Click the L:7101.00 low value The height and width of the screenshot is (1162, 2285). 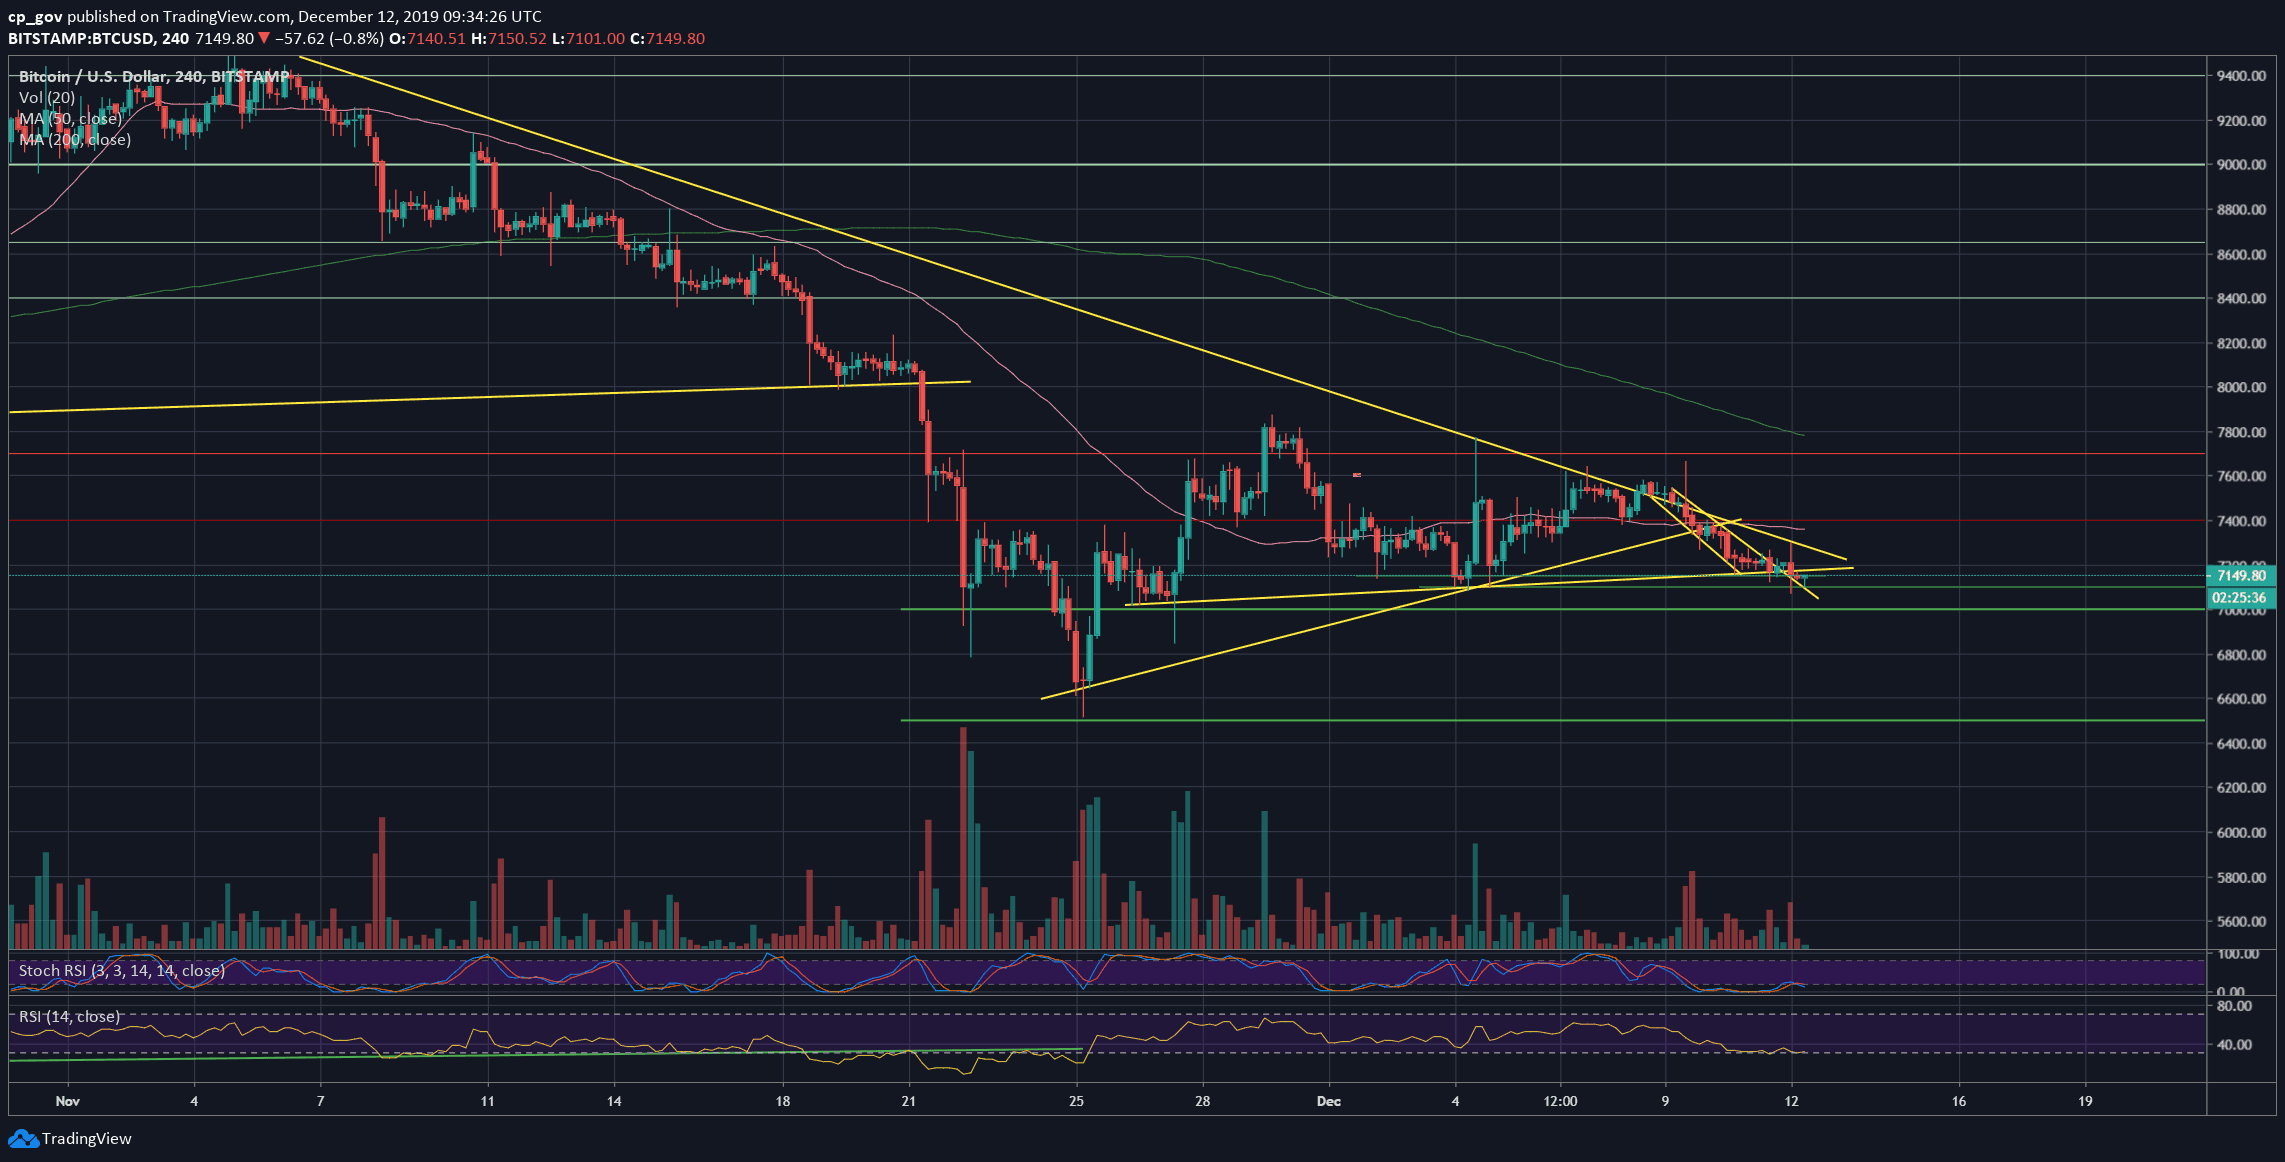588,38
